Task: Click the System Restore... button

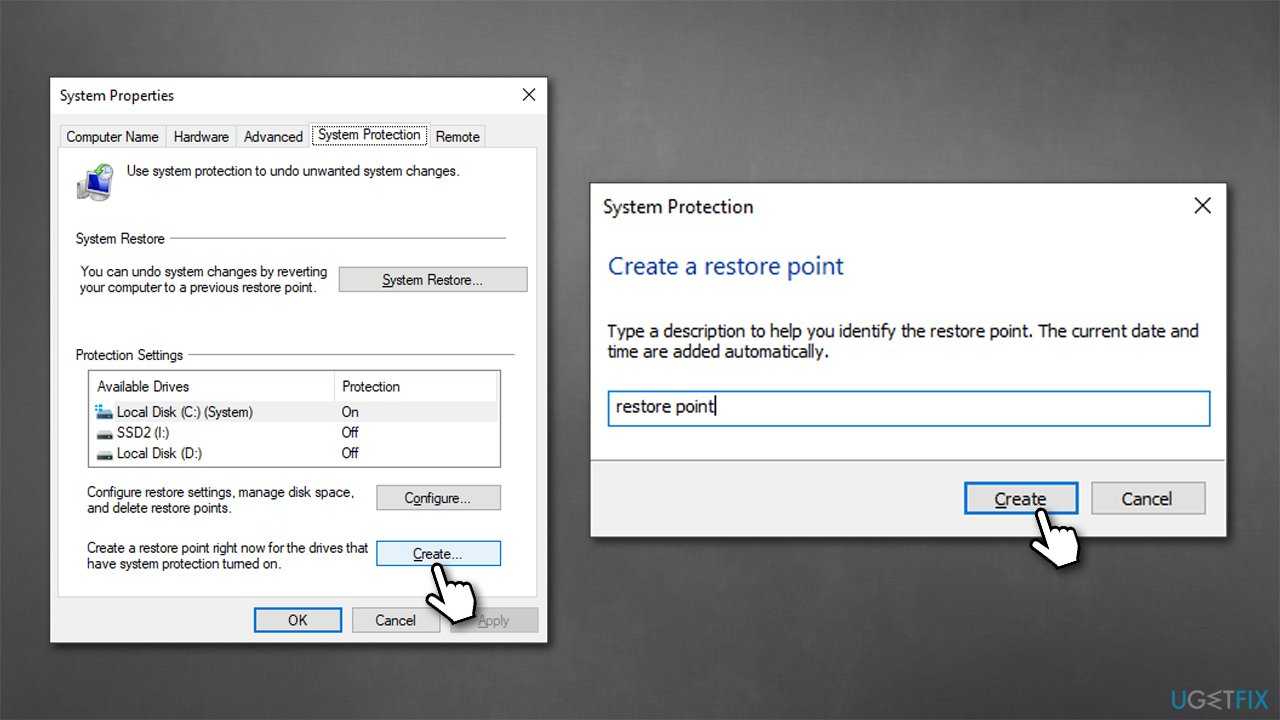Action: click(x=432, y=280)
